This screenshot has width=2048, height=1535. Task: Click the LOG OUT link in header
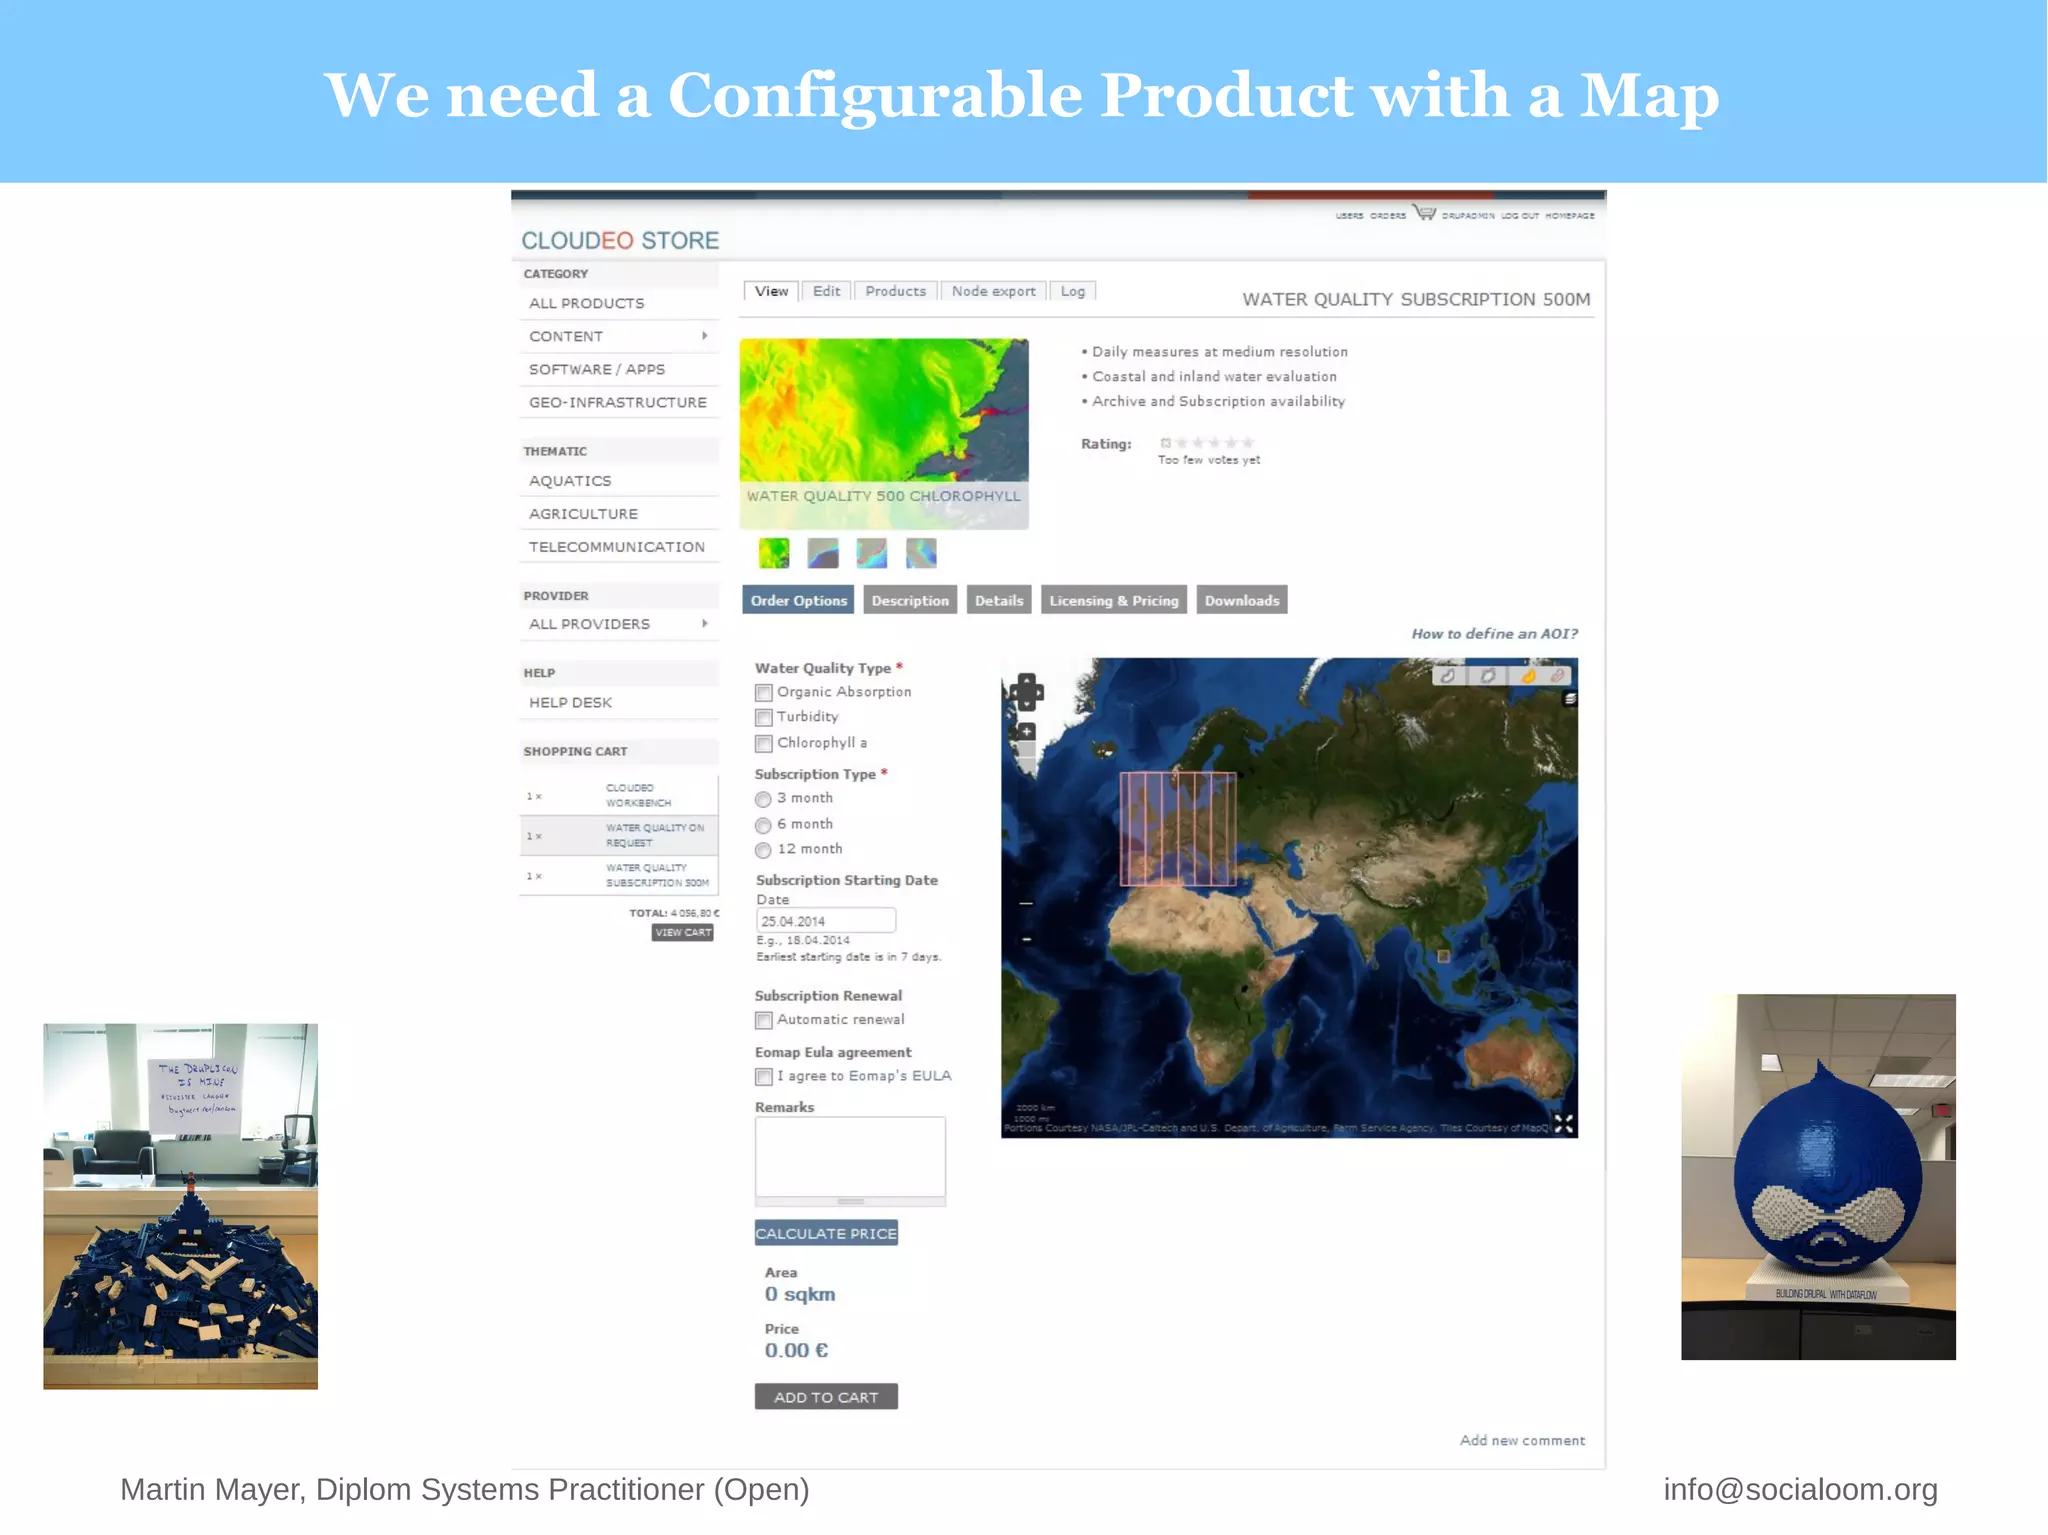point(1519,216)
